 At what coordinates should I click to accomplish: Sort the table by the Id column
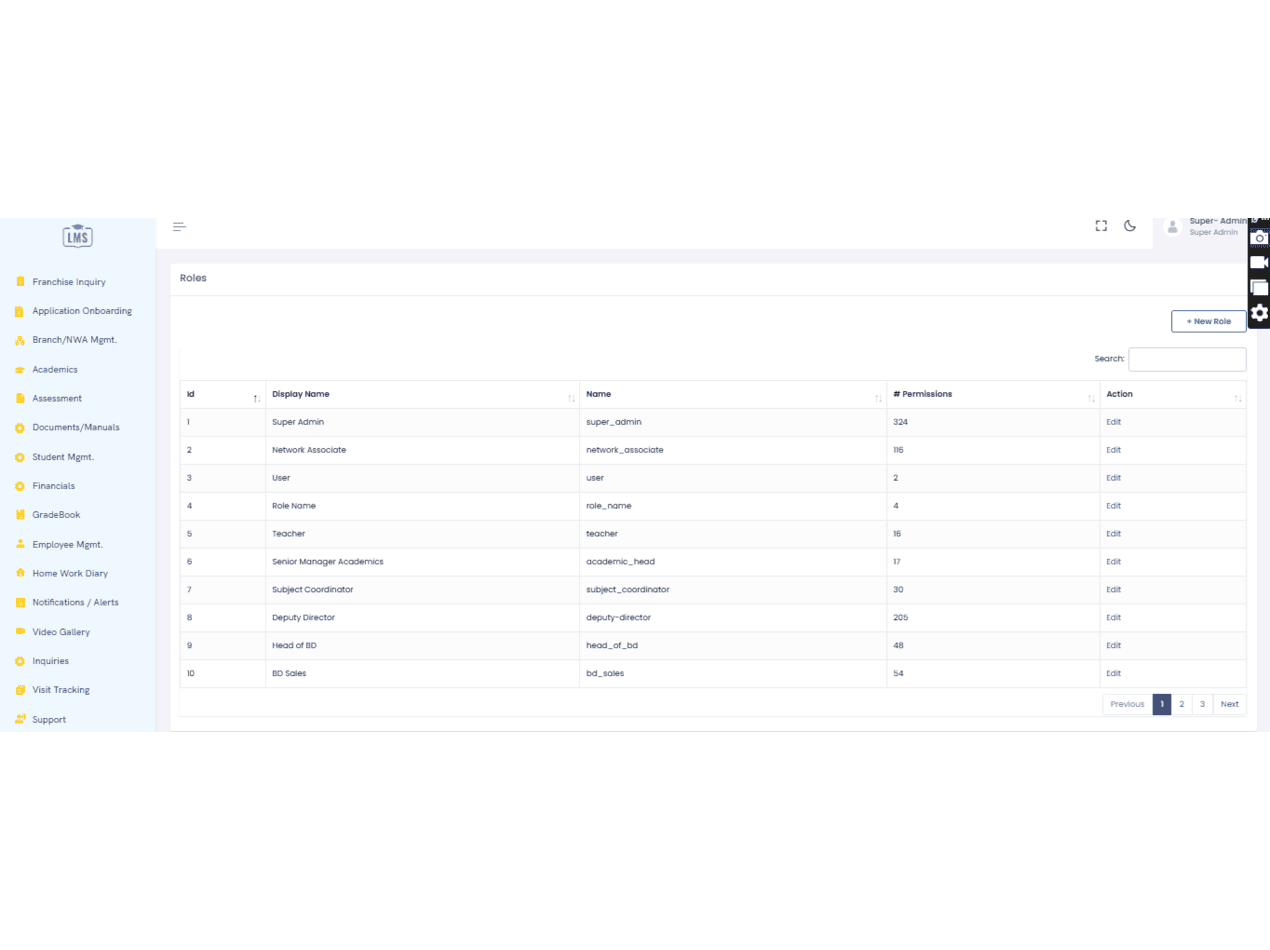point(222,394)
